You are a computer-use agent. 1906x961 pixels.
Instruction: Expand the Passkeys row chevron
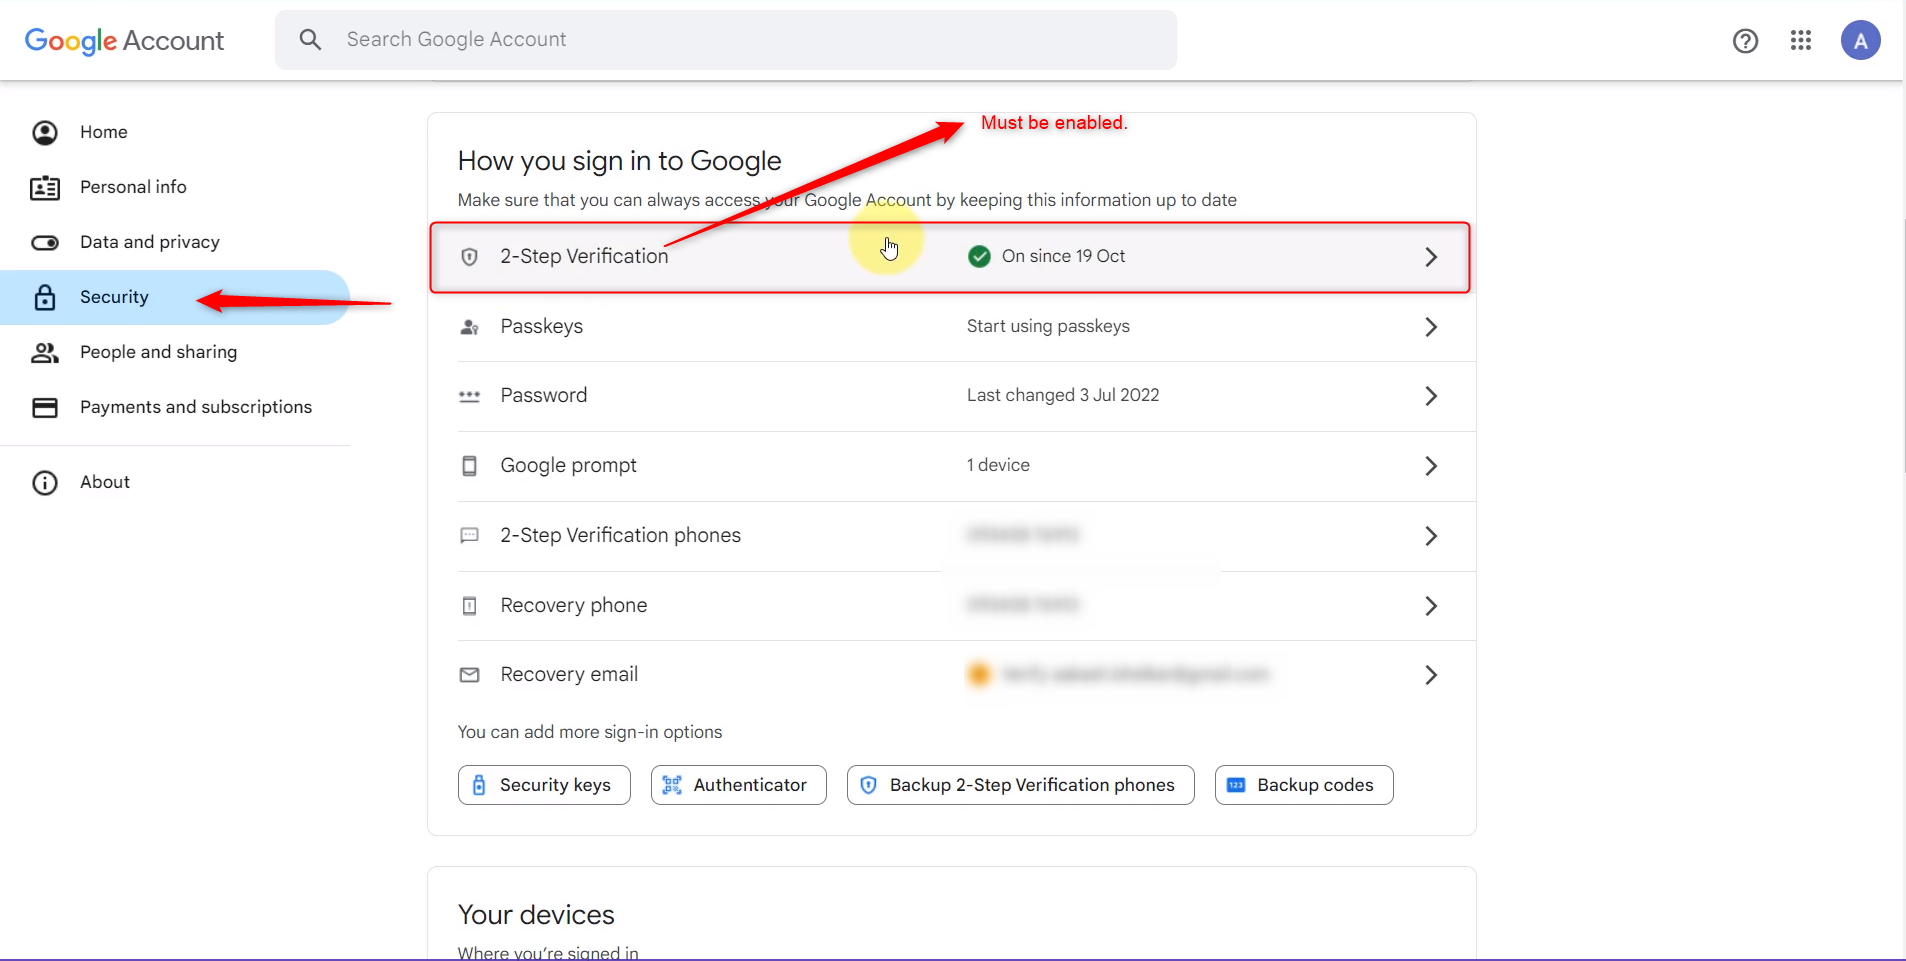[1431, 327]
